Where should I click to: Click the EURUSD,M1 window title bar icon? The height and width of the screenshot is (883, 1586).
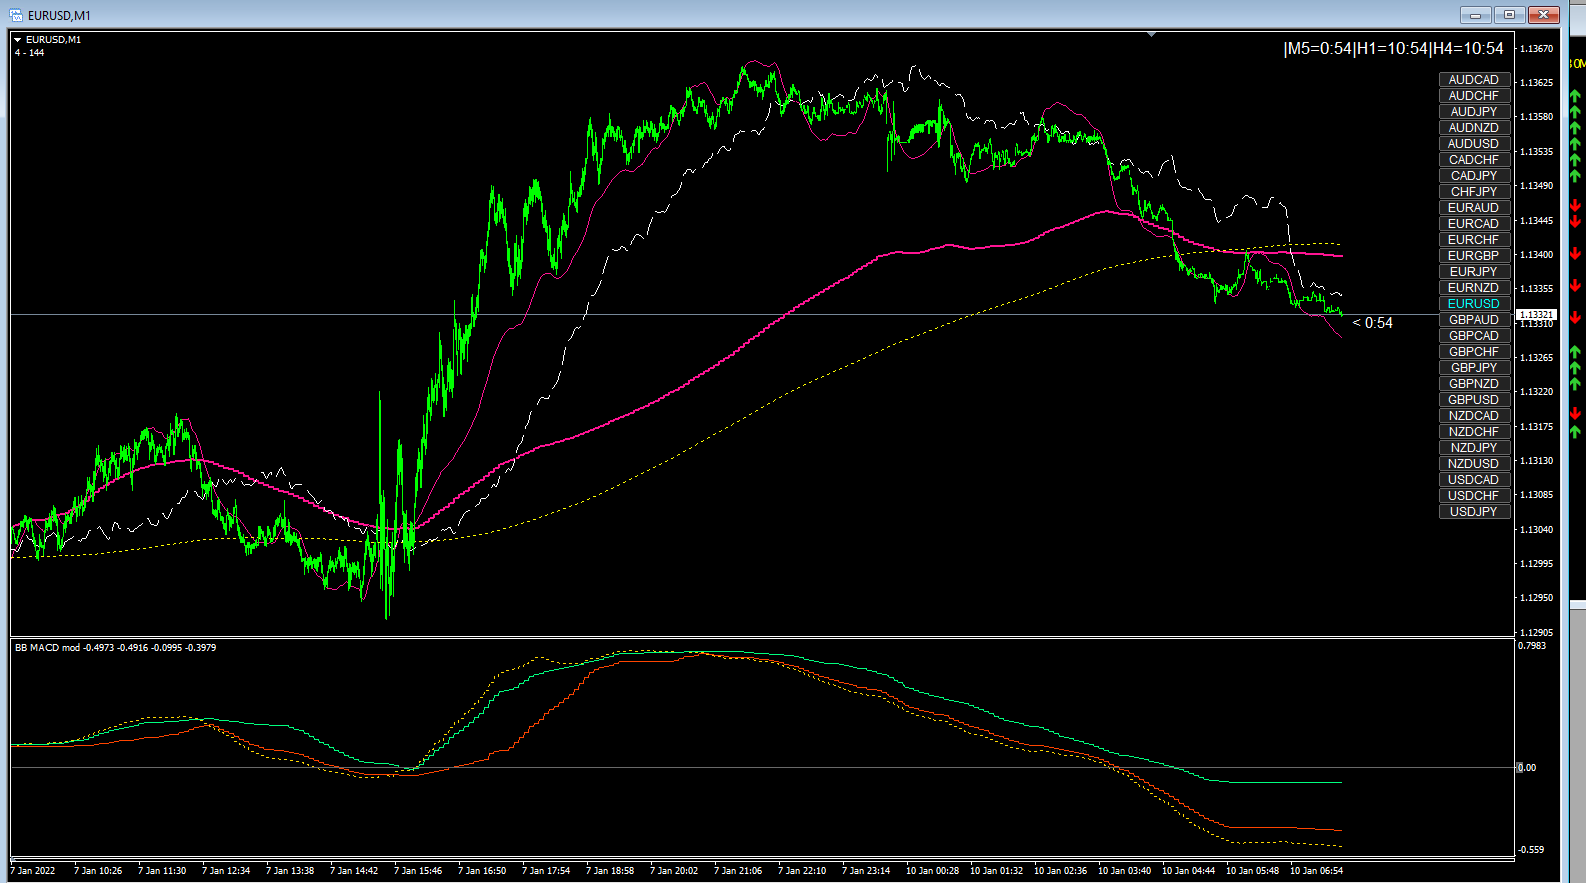pos(15,15)
